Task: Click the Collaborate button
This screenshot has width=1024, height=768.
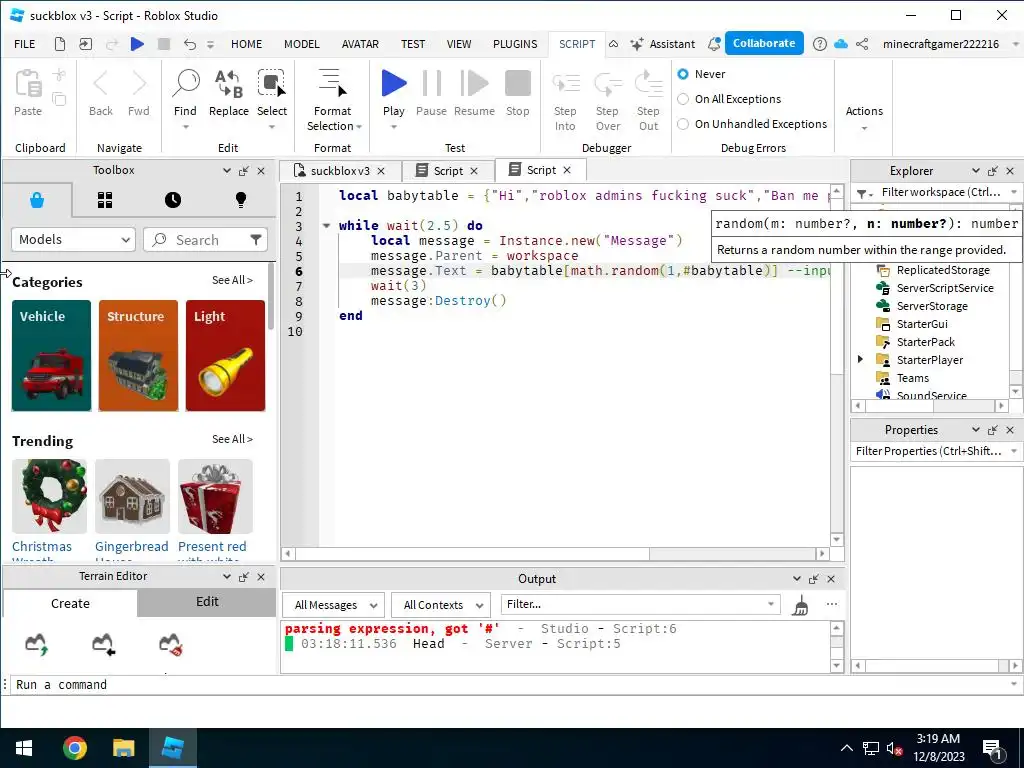Action: (x=764, y=43)
